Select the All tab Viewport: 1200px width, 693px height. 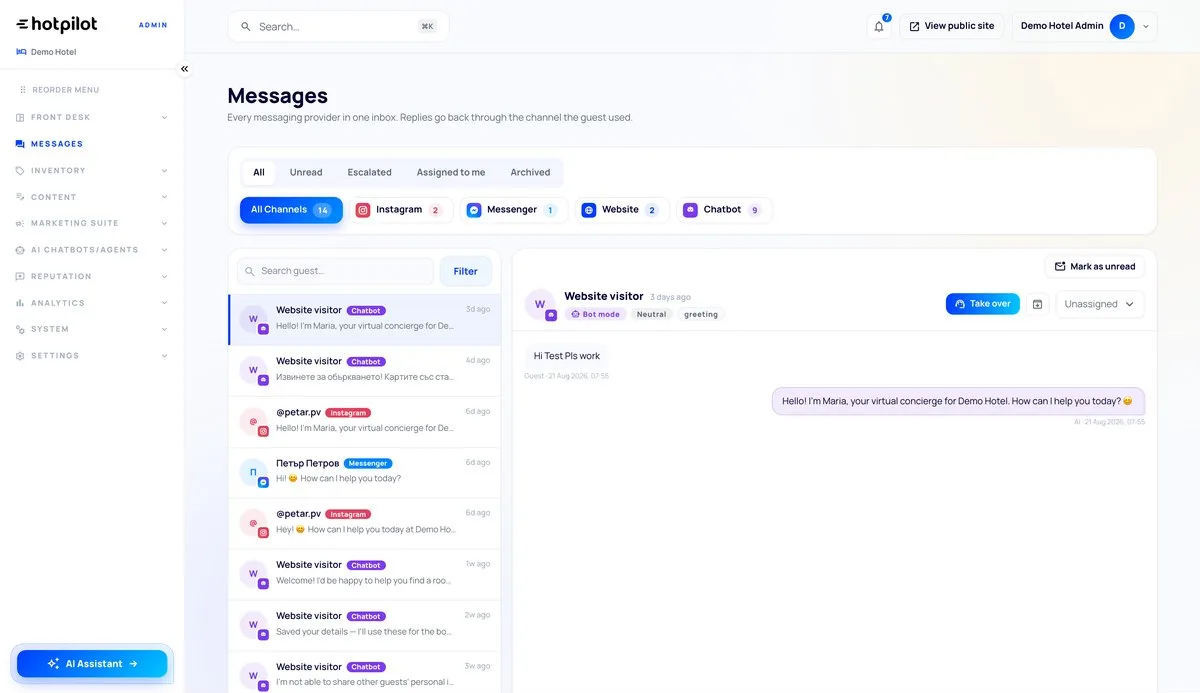tap(259, 172)
